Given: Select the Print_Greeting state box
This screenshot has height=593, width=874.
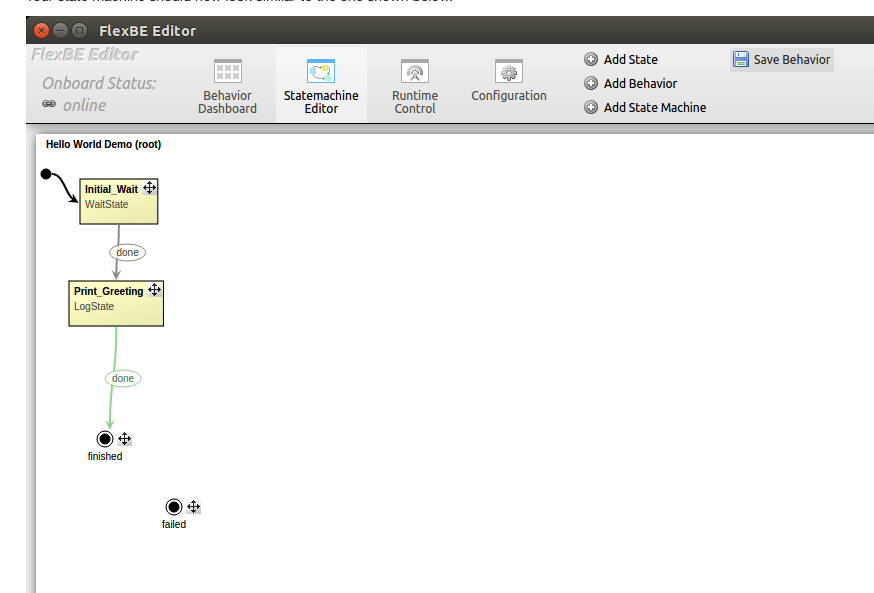Looking at the screenshot, I should click(x=116, y=303).
